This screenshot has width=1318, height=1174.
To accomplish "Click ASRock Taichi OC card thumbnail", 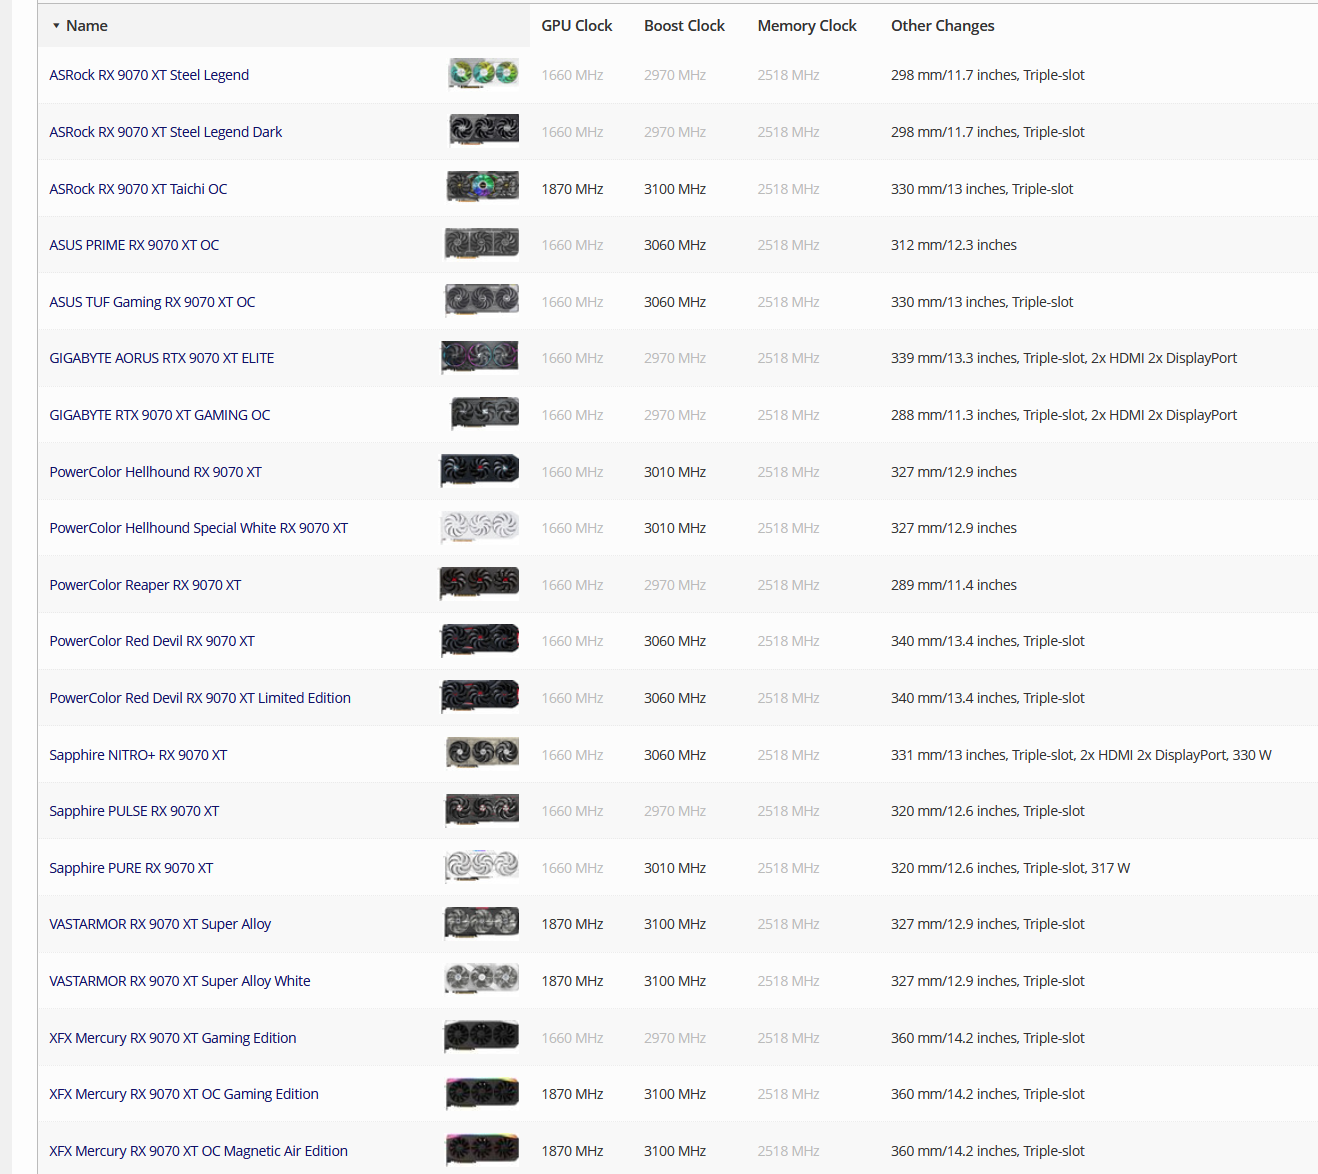I will pos(482,187).
